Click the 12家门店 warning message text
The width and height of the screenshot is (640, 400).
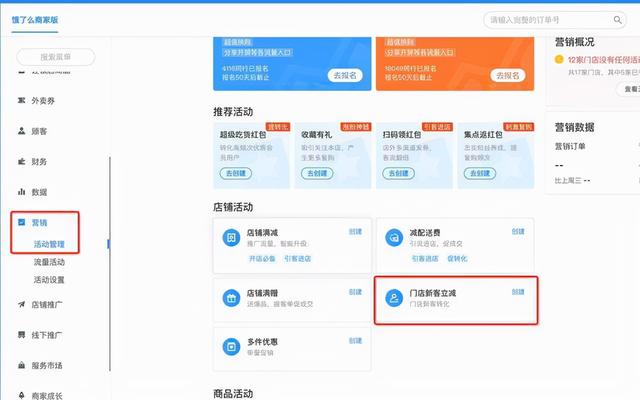tap(604, 60)
